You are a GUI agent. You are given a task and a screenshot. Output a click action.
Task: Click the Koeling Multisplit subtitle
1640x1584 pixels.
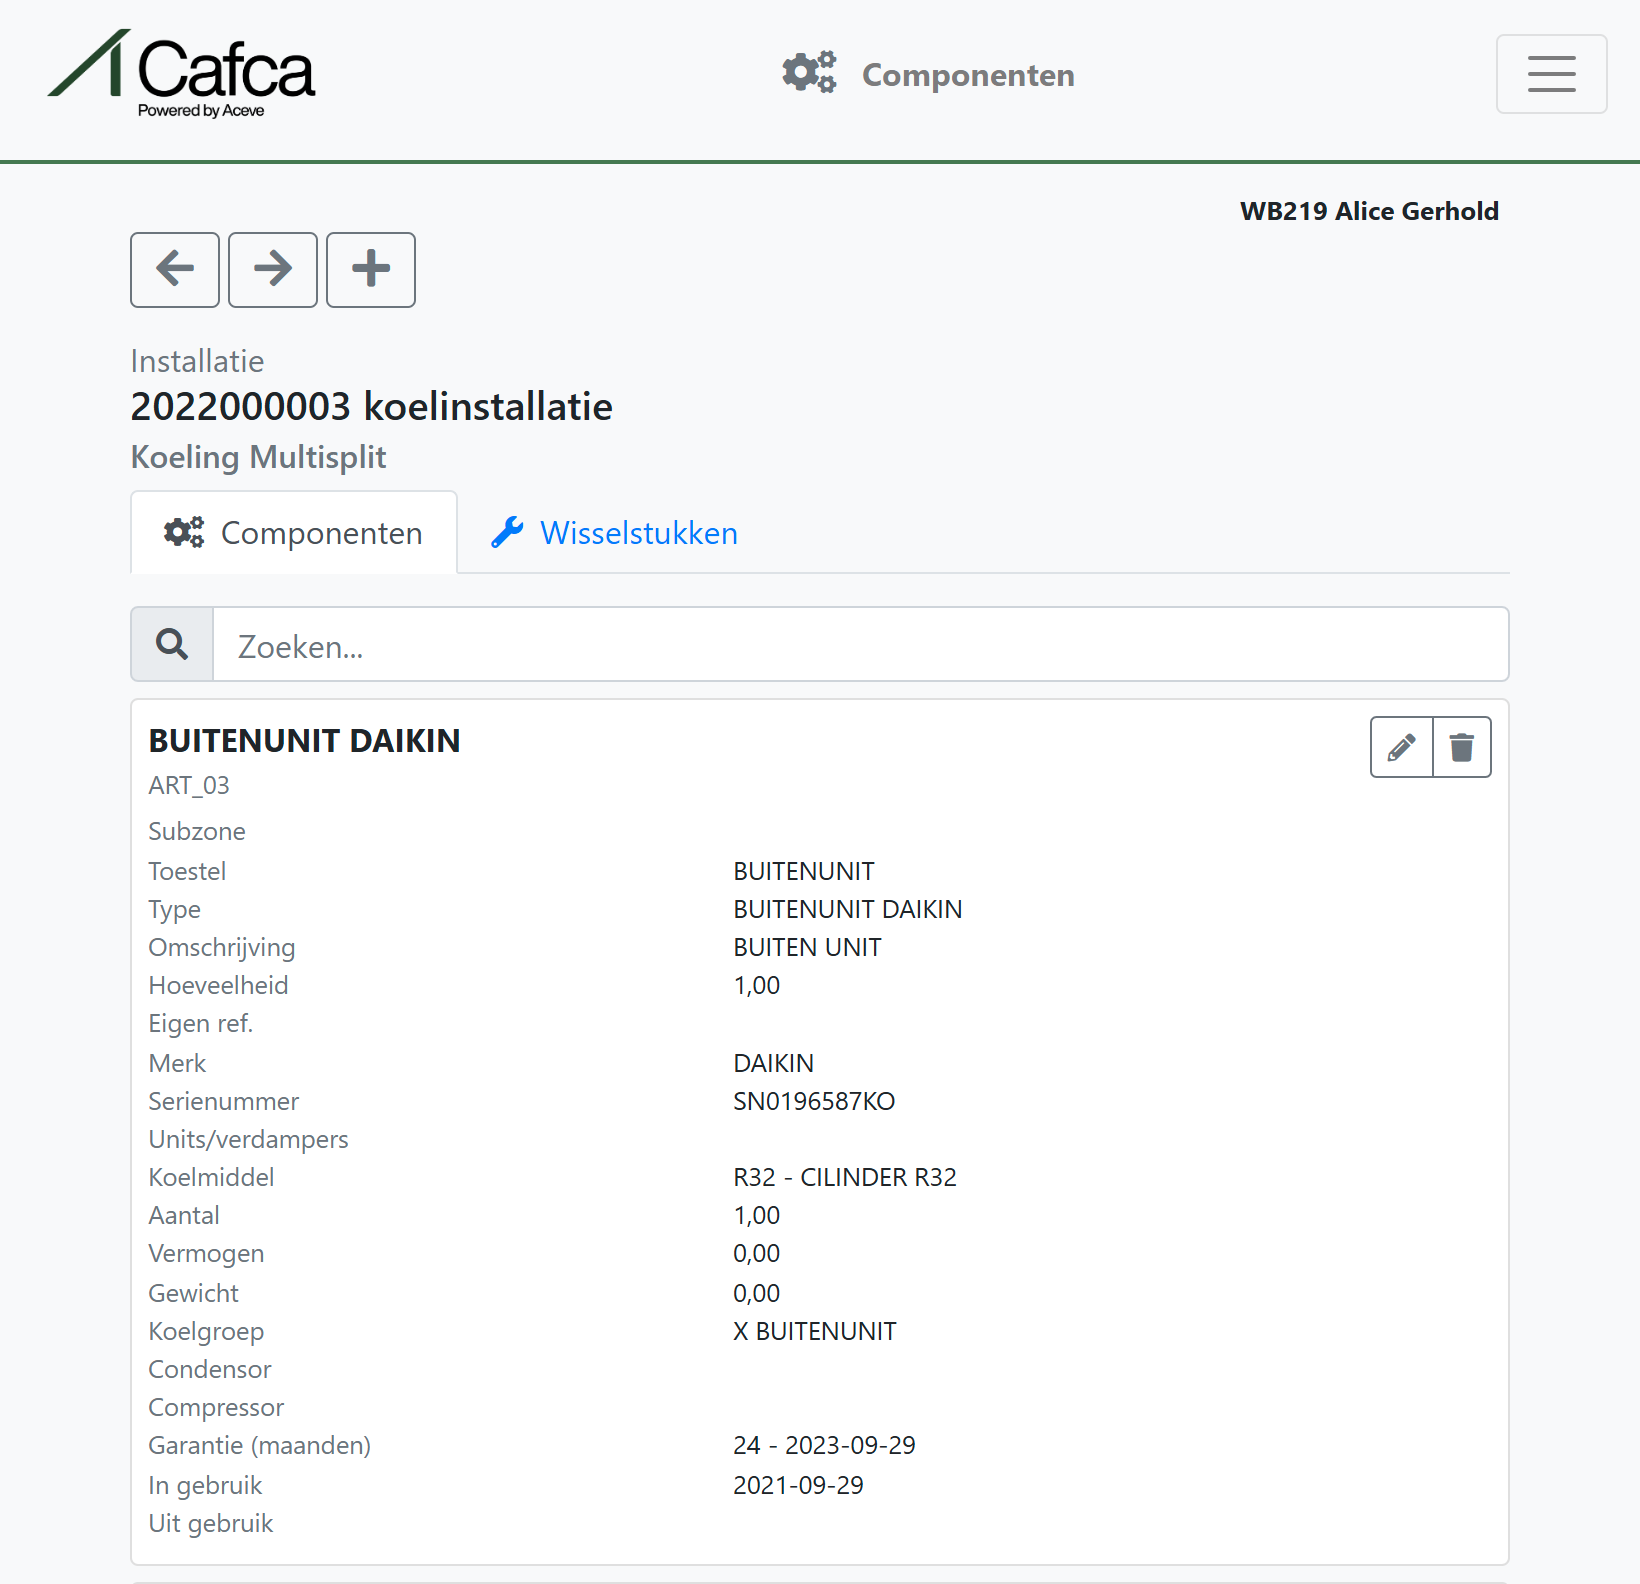[x=259, y=457]
